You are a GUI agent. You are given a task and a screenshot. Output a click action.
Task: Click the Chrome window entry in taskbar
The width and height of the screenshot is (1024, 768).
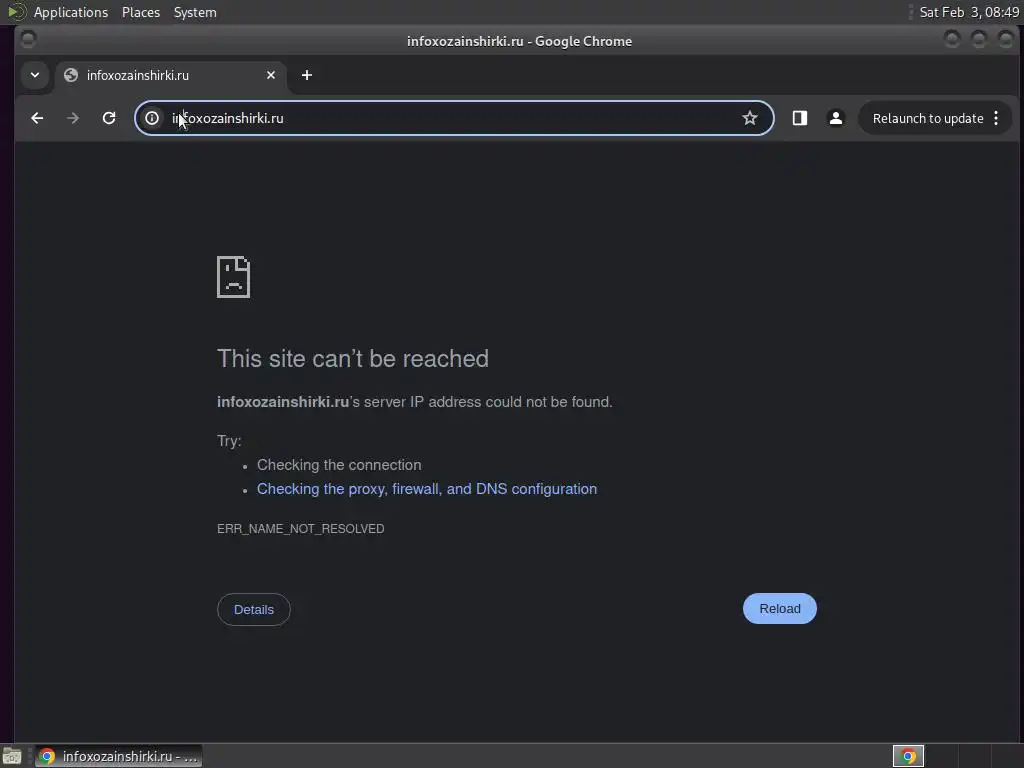(118, 756)
